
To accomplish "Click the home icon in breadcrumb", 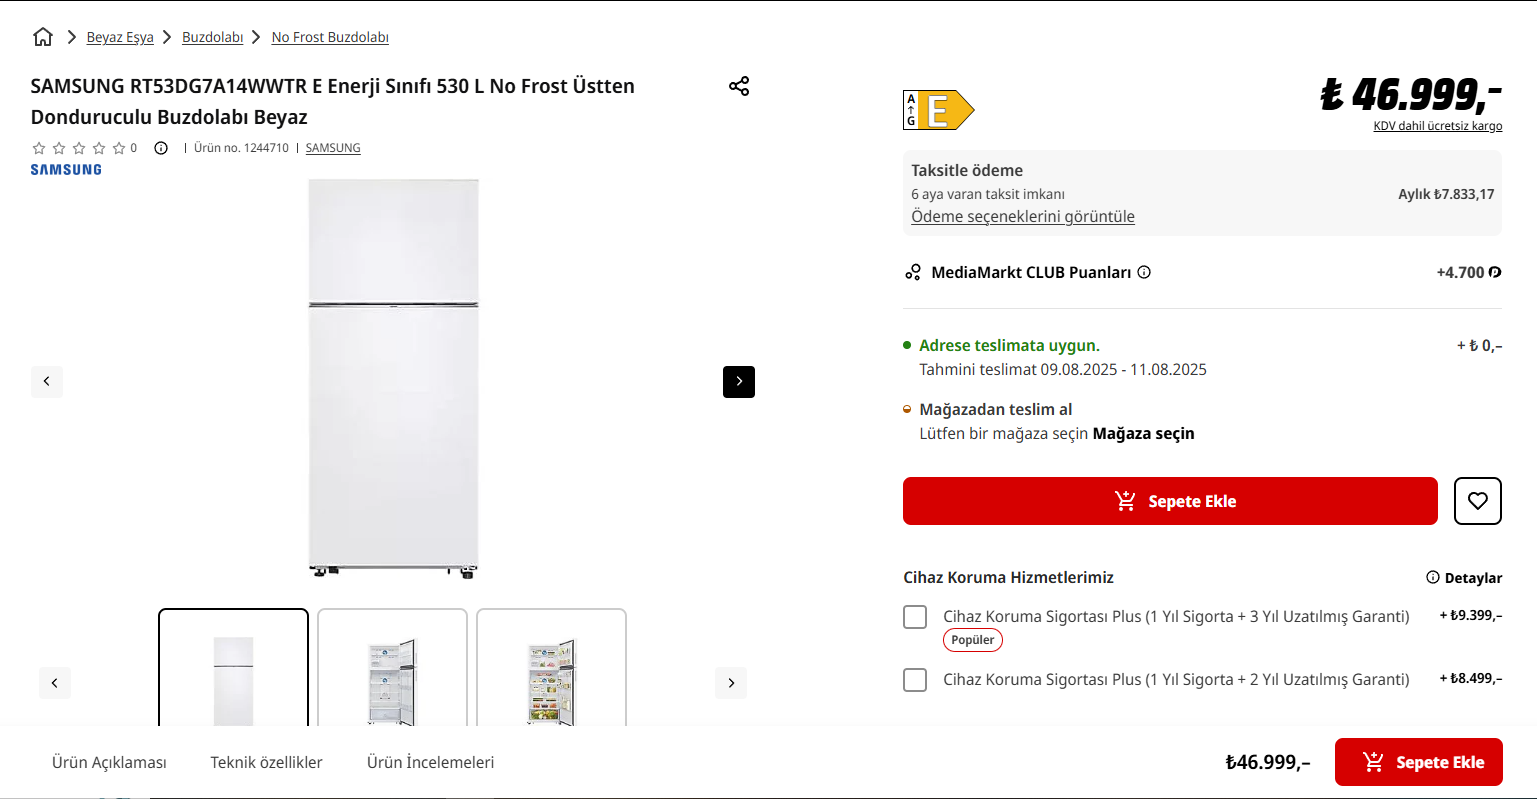I will pos(43,37).
